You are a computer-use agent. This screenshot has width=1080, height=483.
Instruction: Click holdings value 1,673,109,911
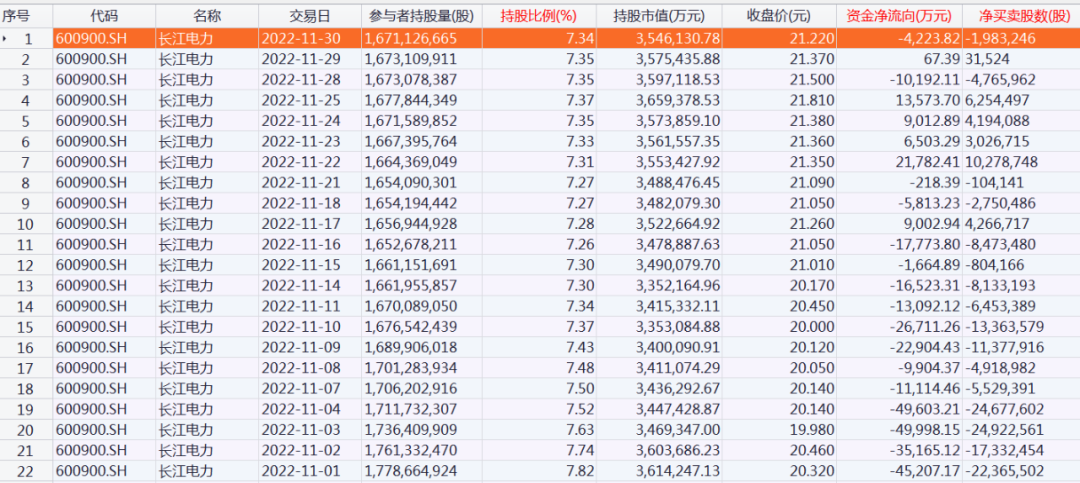(411, 59)
